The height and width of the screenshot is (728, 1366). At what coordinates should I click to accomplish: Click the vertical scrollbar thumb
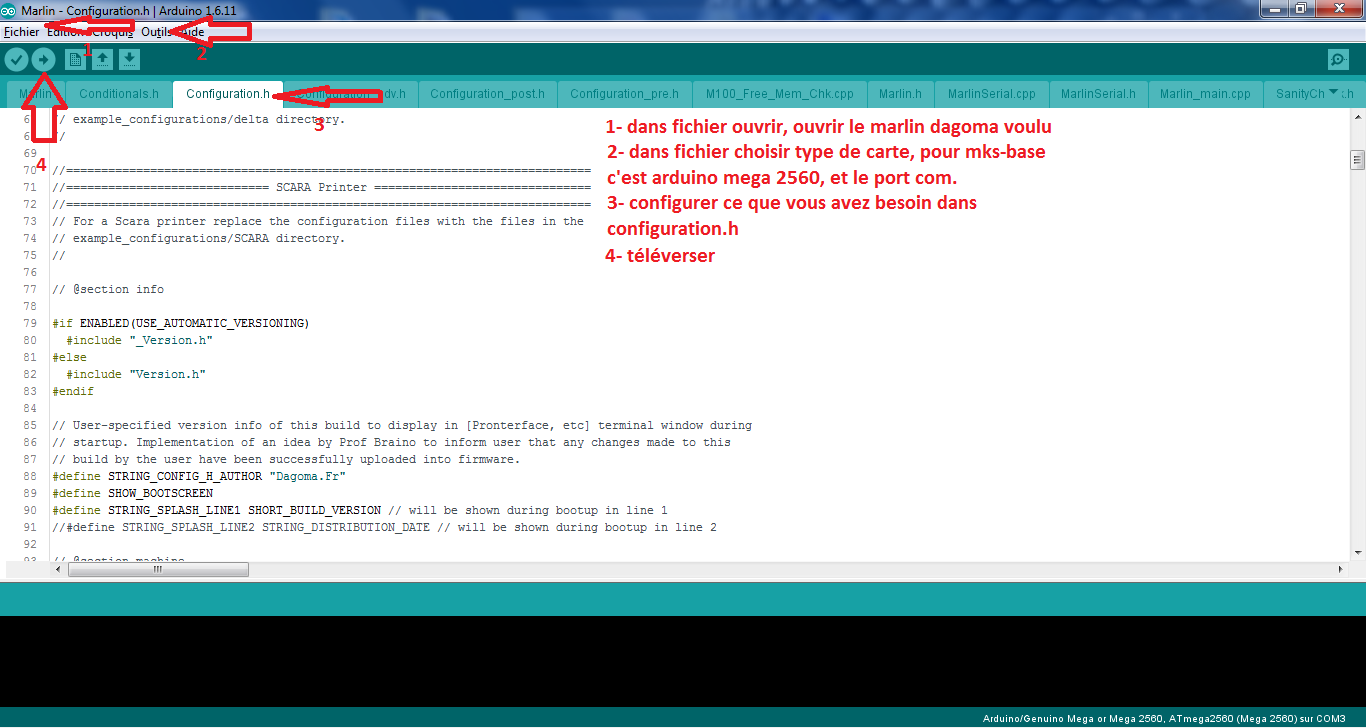point(1357,160)
